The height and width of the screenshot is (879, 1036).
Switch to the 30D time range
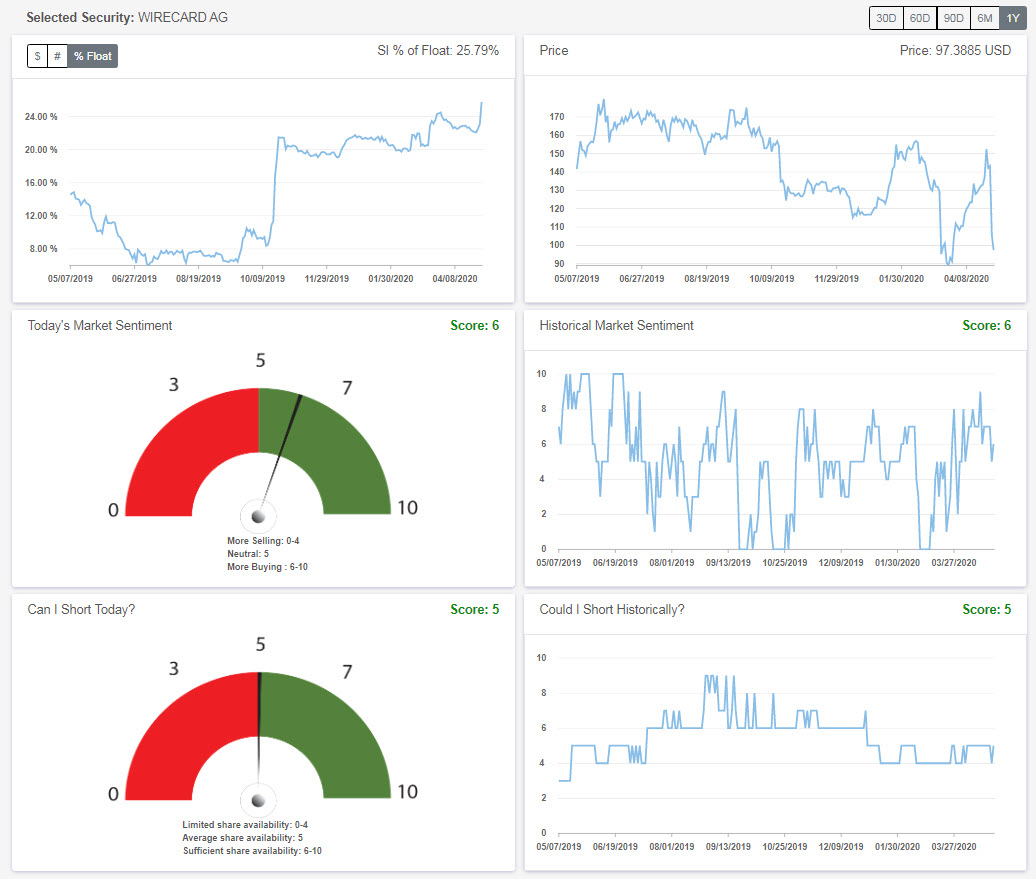point(884,17)
